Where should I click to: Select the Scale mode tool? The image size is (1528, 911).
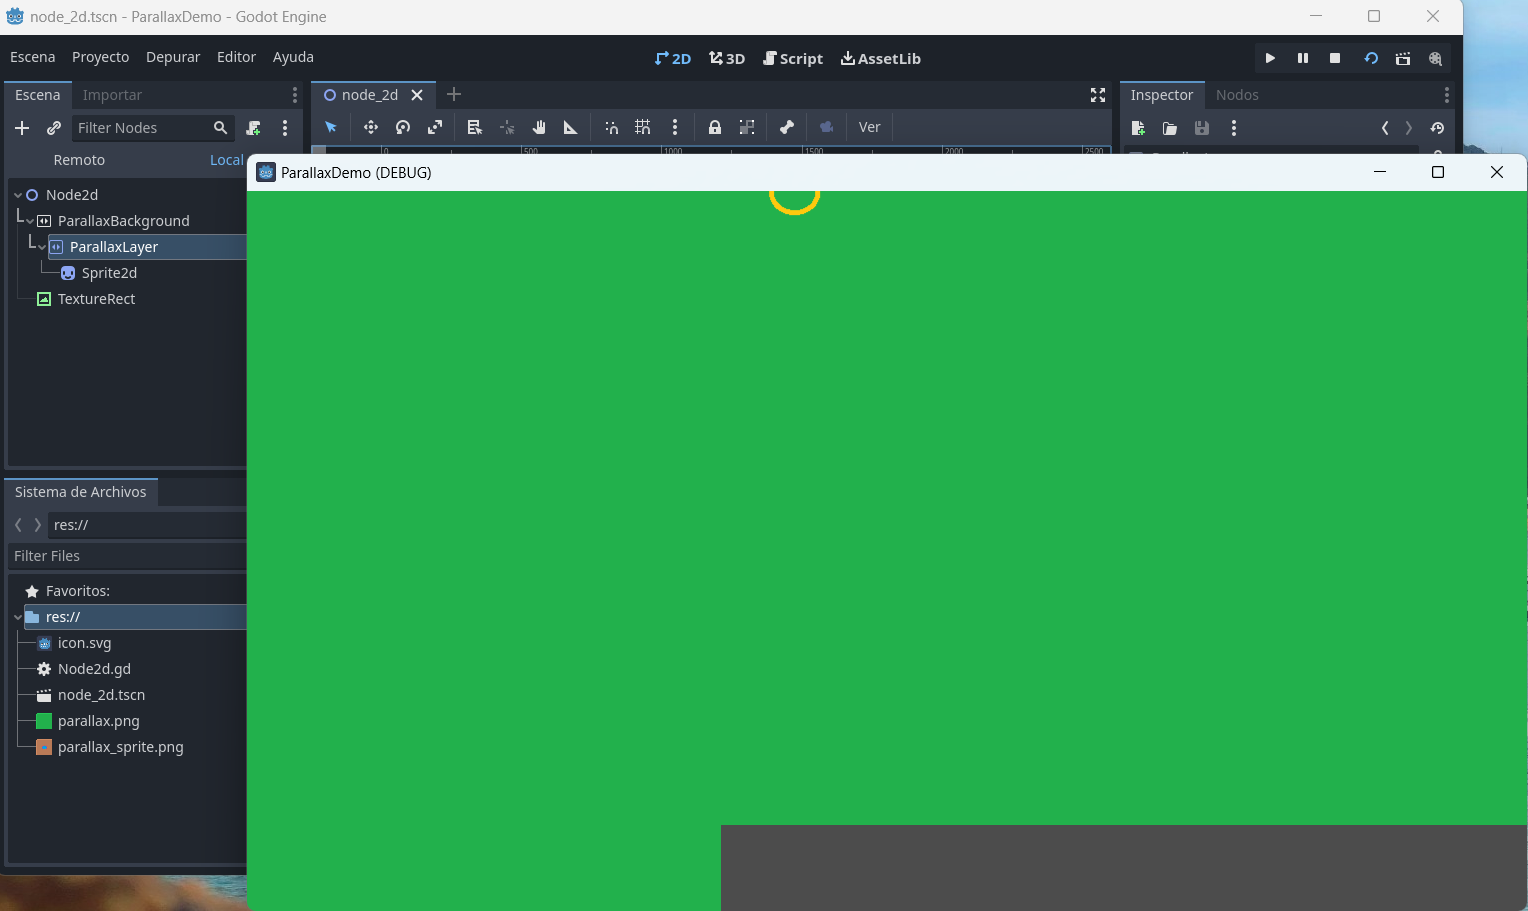(x=435, y=127)
